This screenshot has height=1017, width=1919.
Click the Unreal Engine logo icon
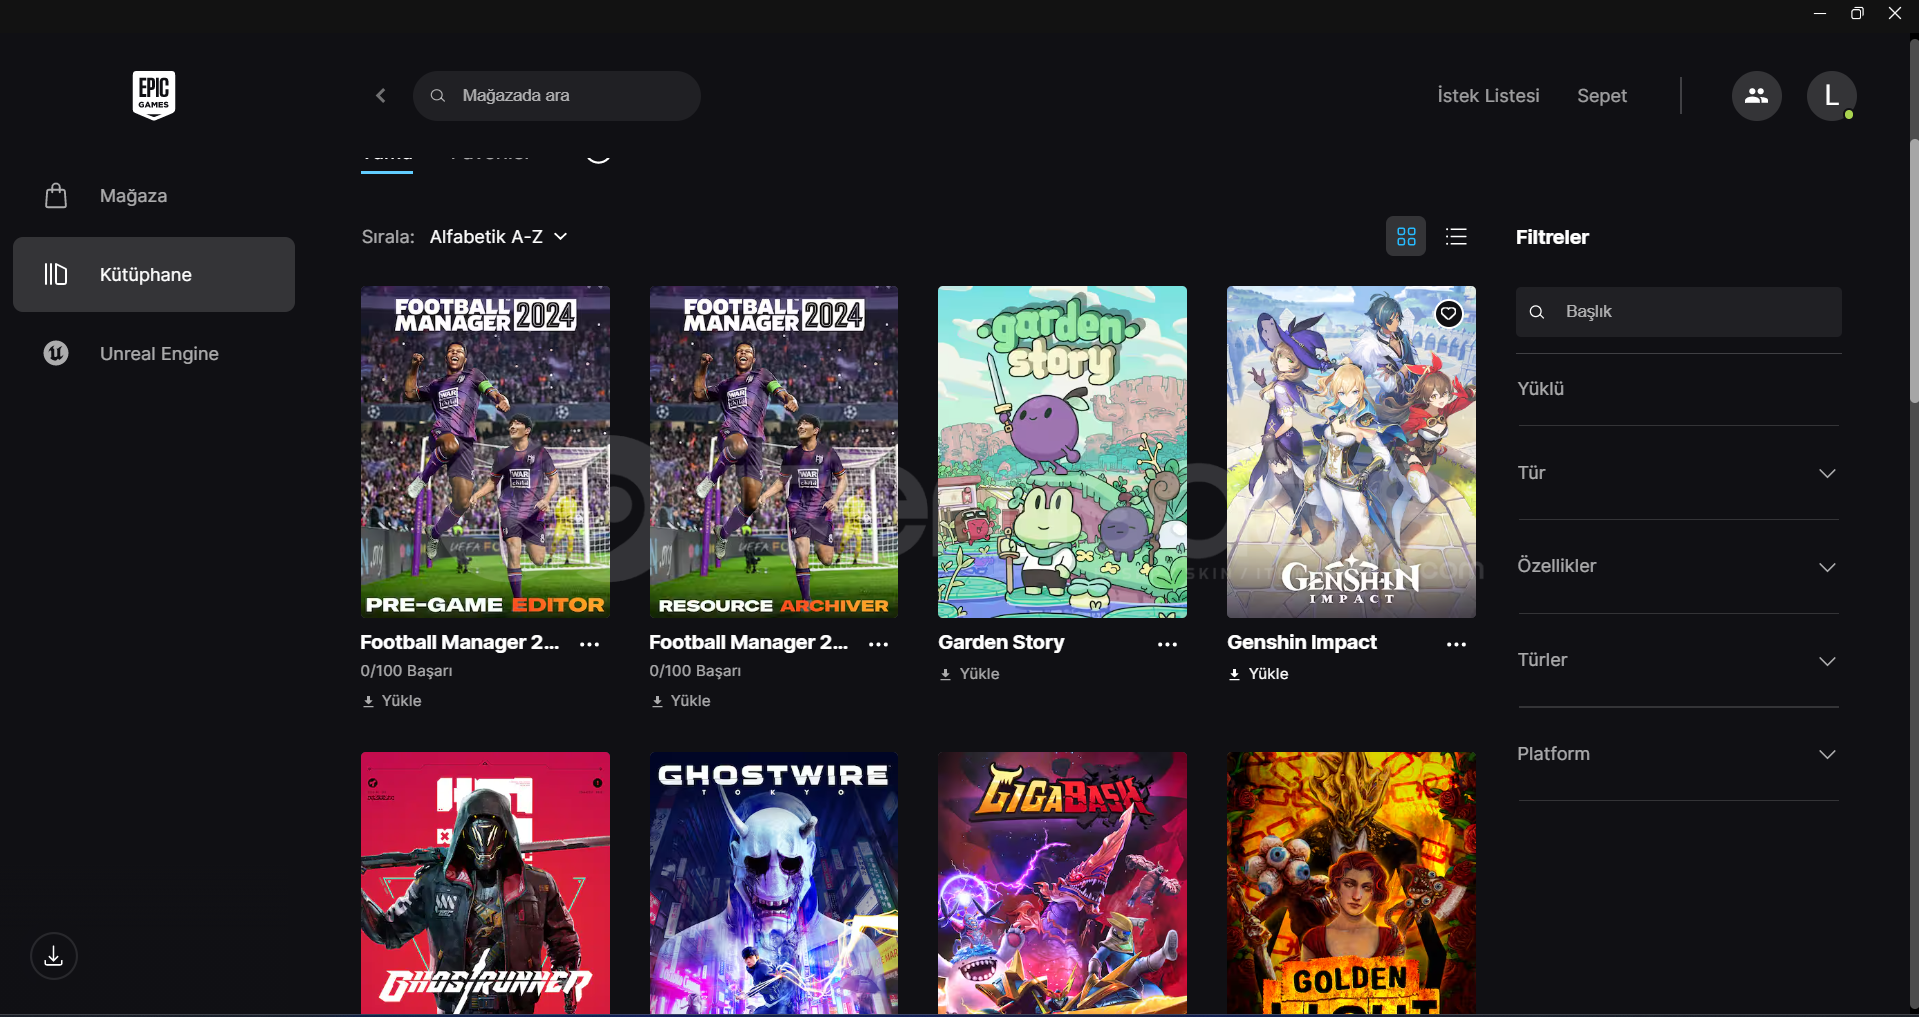56,353
